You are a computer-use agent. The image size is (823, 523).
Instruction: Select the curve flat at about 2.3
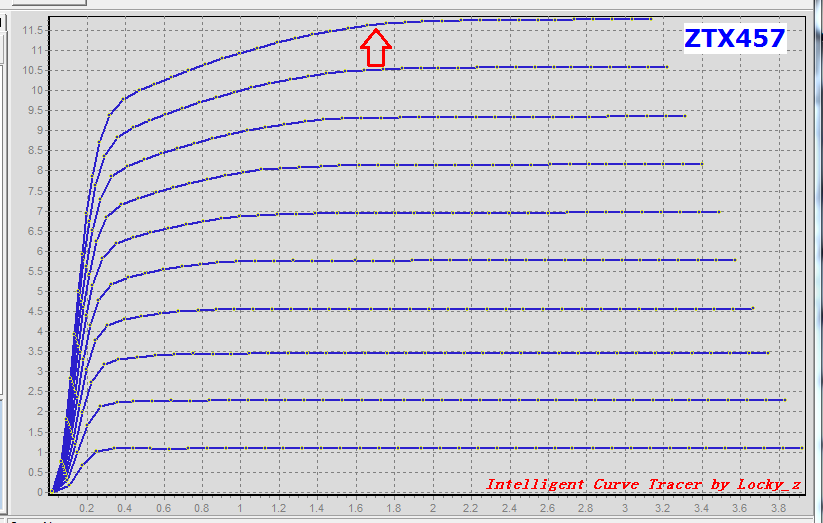tap(420, 400)
